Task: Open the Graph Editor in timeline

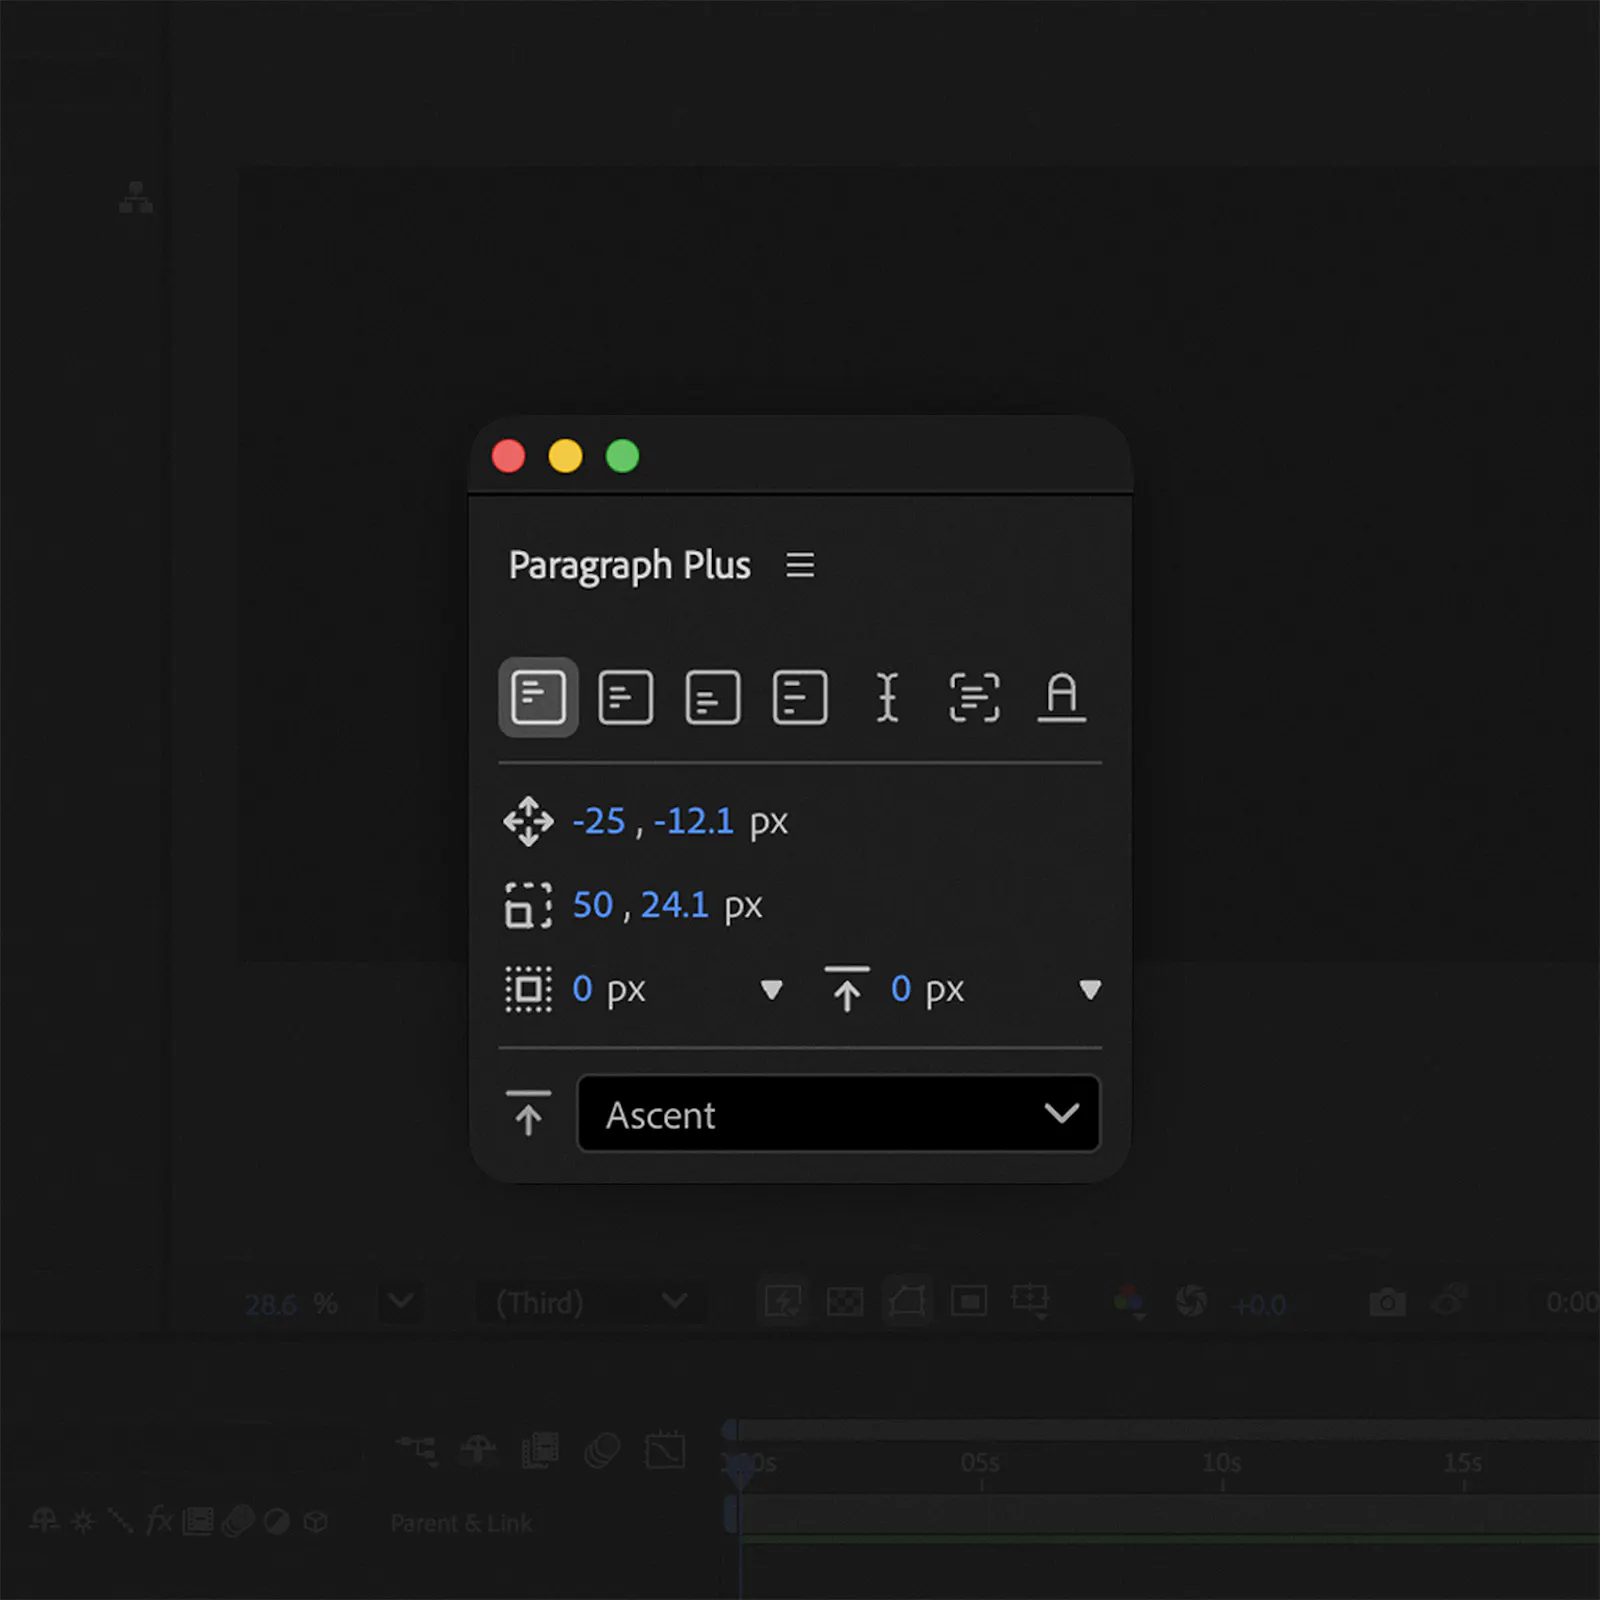Action: (665, 1449)
